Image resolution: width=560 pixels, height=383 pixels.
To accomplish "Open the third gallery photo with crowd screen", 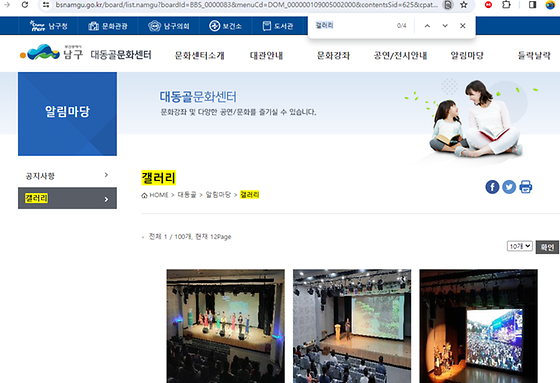I will [479, 326].
